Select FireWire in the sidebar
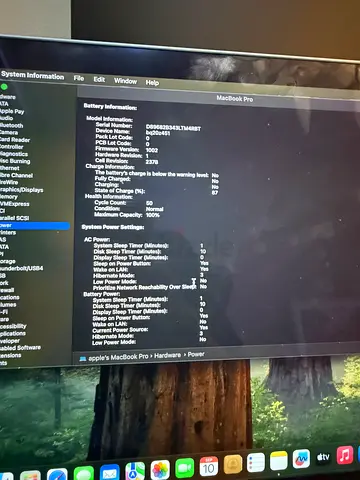Screen dimensions: 360x480 pos(9,182)
